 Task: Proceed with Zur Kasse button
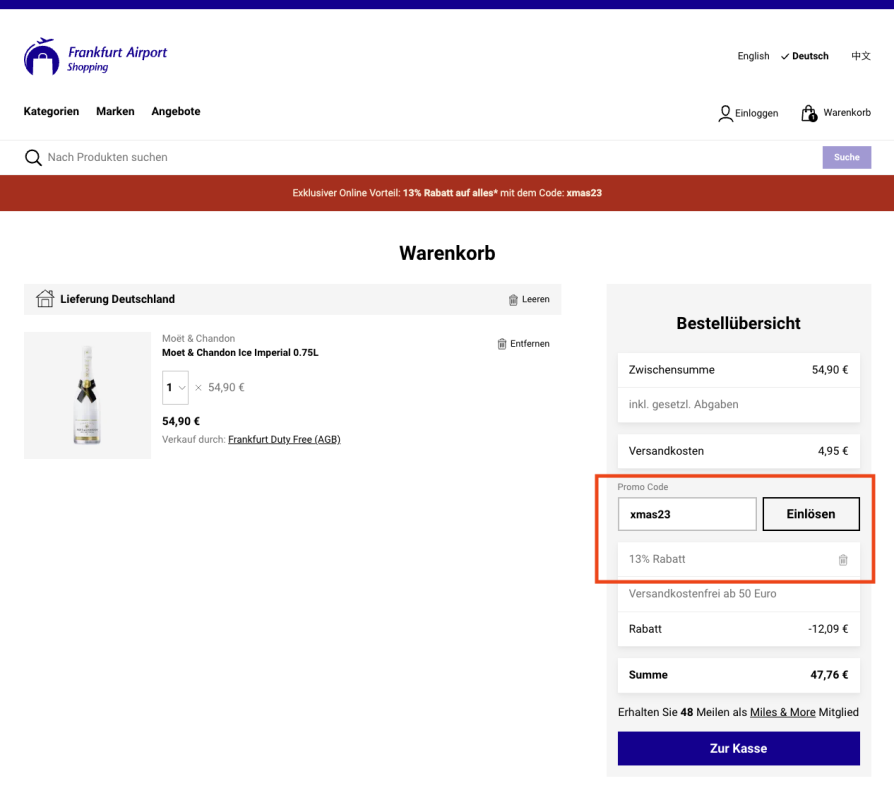point(738,748)
